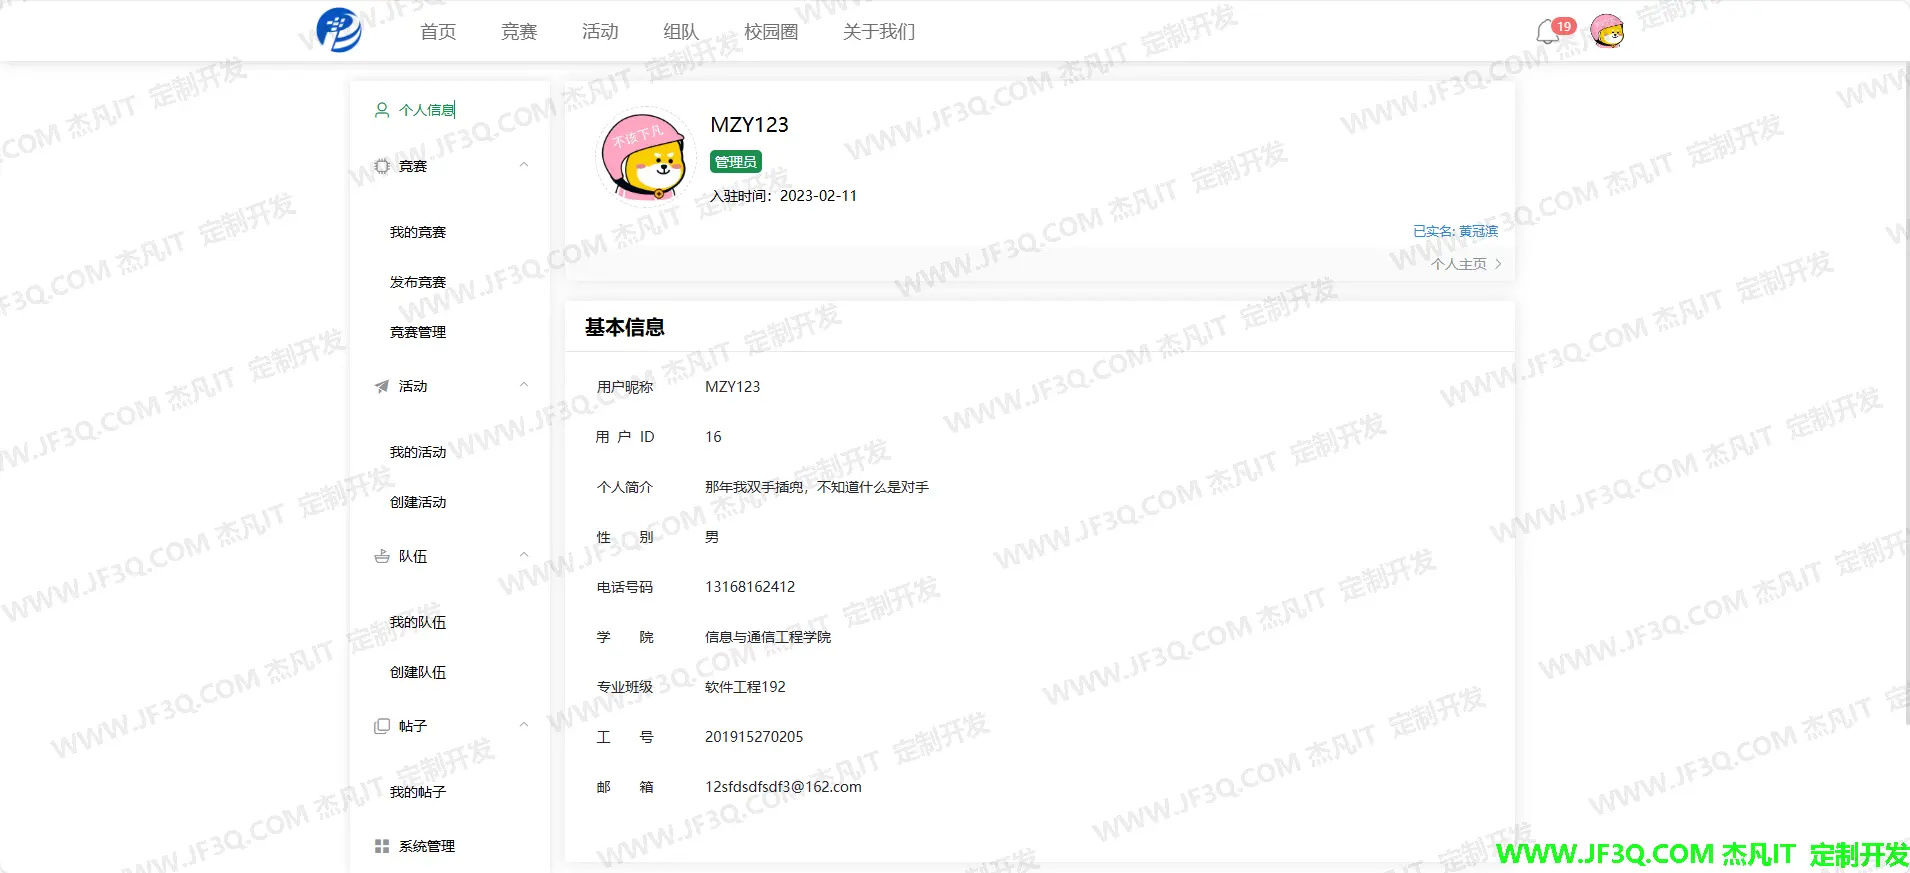Click the user avatar in top-right corner

[1607, 32]
